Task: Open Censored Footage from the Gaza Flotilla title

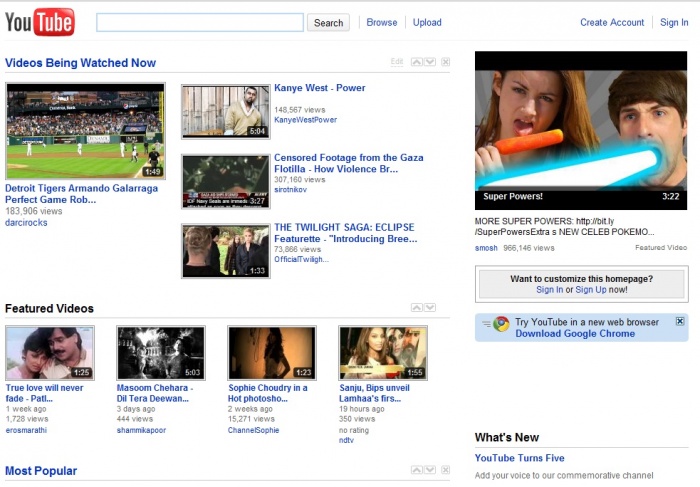Action: tap(349, 163)
